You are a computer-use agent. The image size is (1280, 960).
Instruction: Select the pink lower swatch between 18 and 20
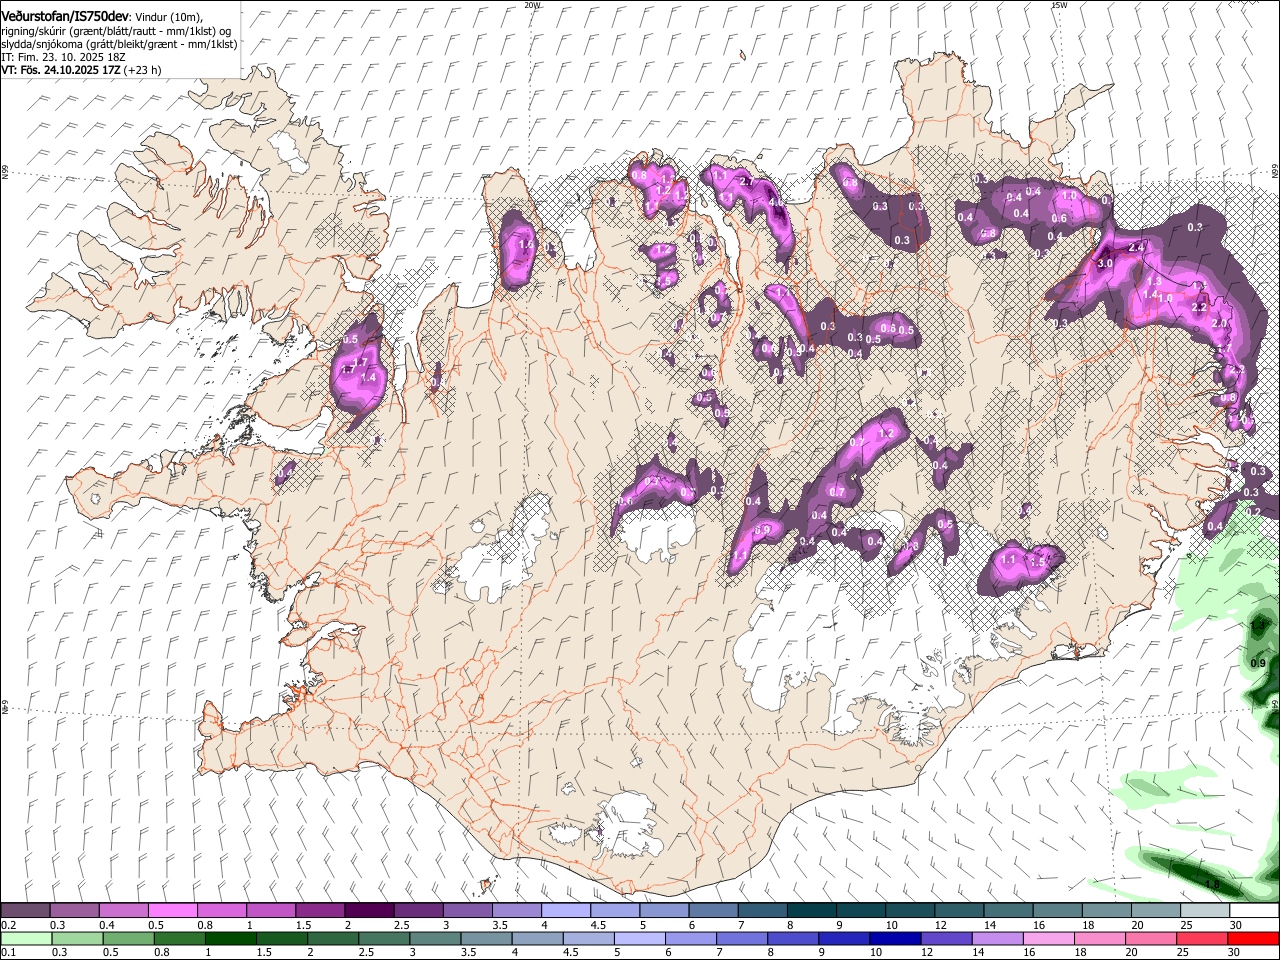1101,939
